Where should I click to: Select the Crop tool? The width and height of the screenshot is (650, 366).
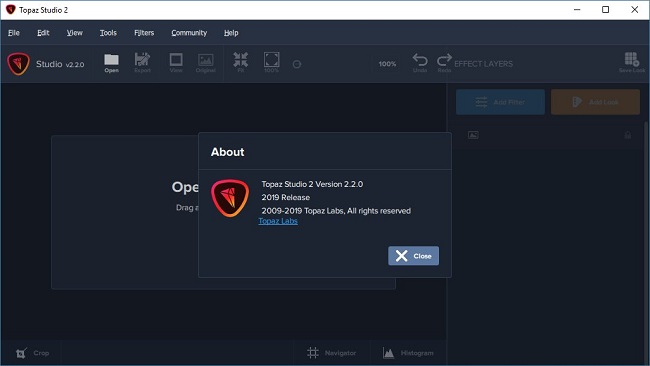point(32,353)
